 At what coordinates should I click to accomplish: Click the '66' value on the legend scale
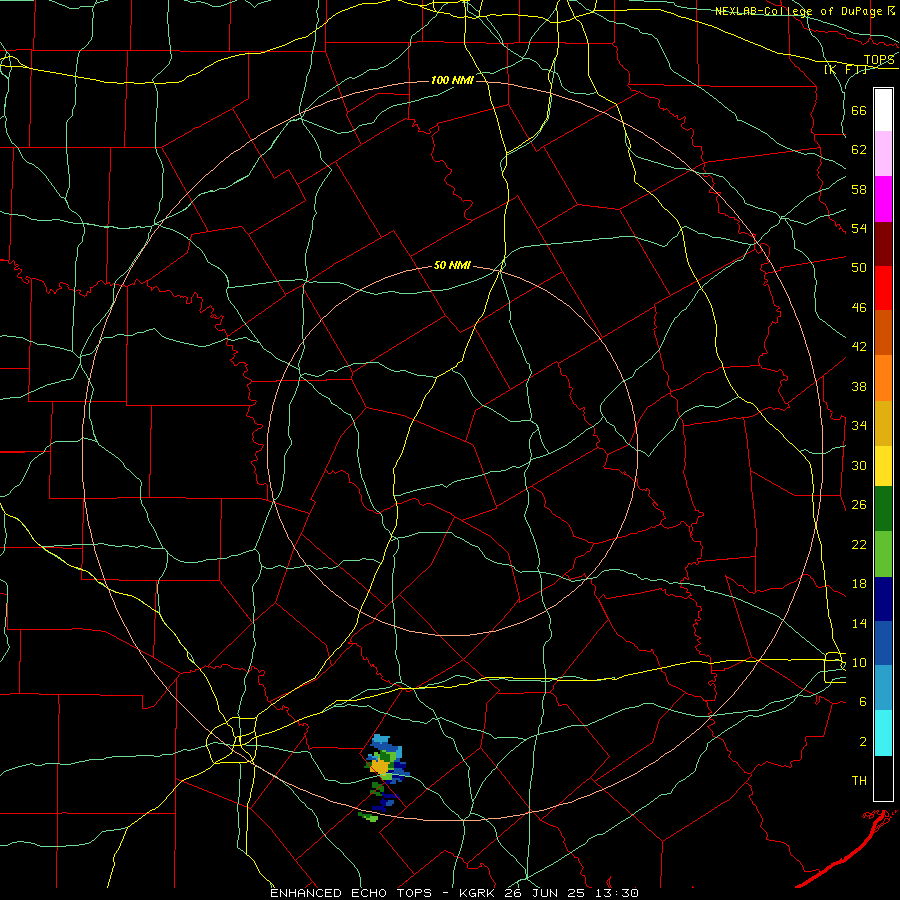point(859,110)
